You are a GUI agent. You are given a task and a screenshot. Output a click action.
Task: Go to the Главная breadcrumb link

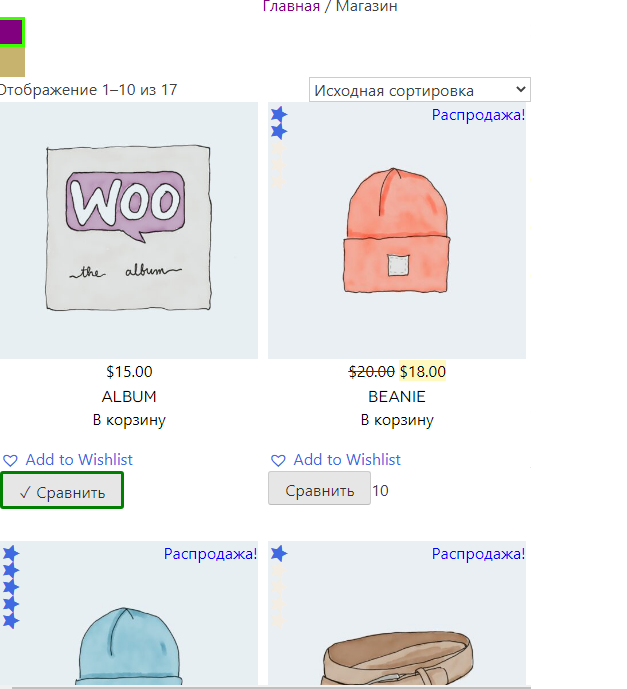coord(291,6)
